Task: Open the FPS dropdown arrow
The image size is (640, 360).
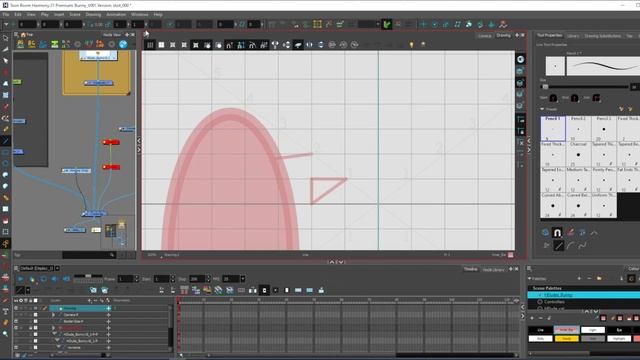Action: tap(242, 279)
